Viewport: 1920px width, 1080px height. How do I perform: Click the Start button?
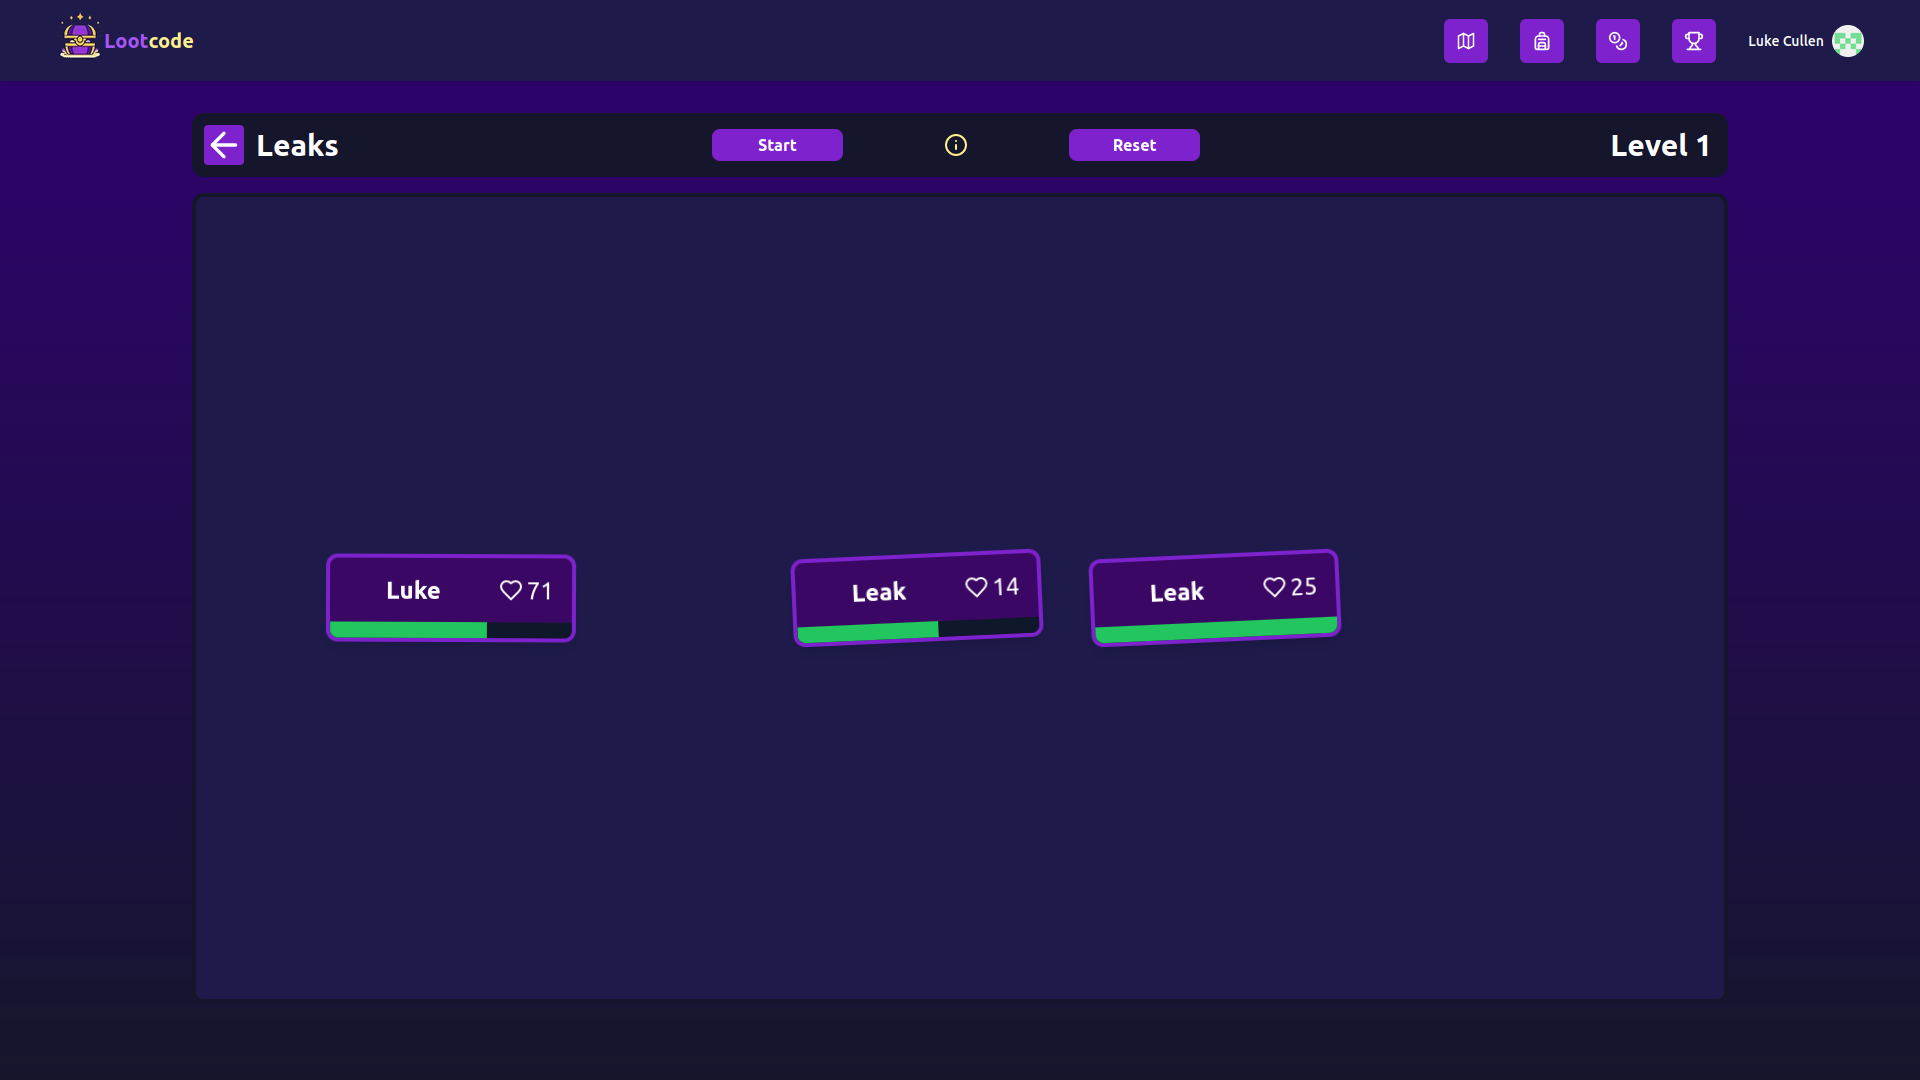[777, 145]
